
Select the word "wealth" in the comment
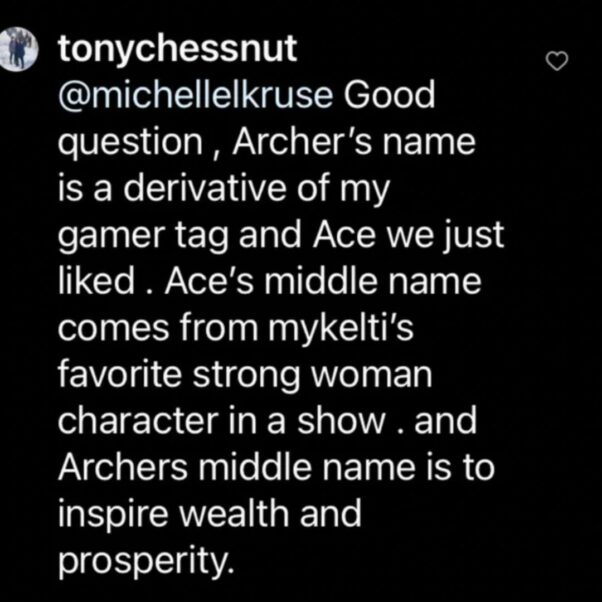235,513
